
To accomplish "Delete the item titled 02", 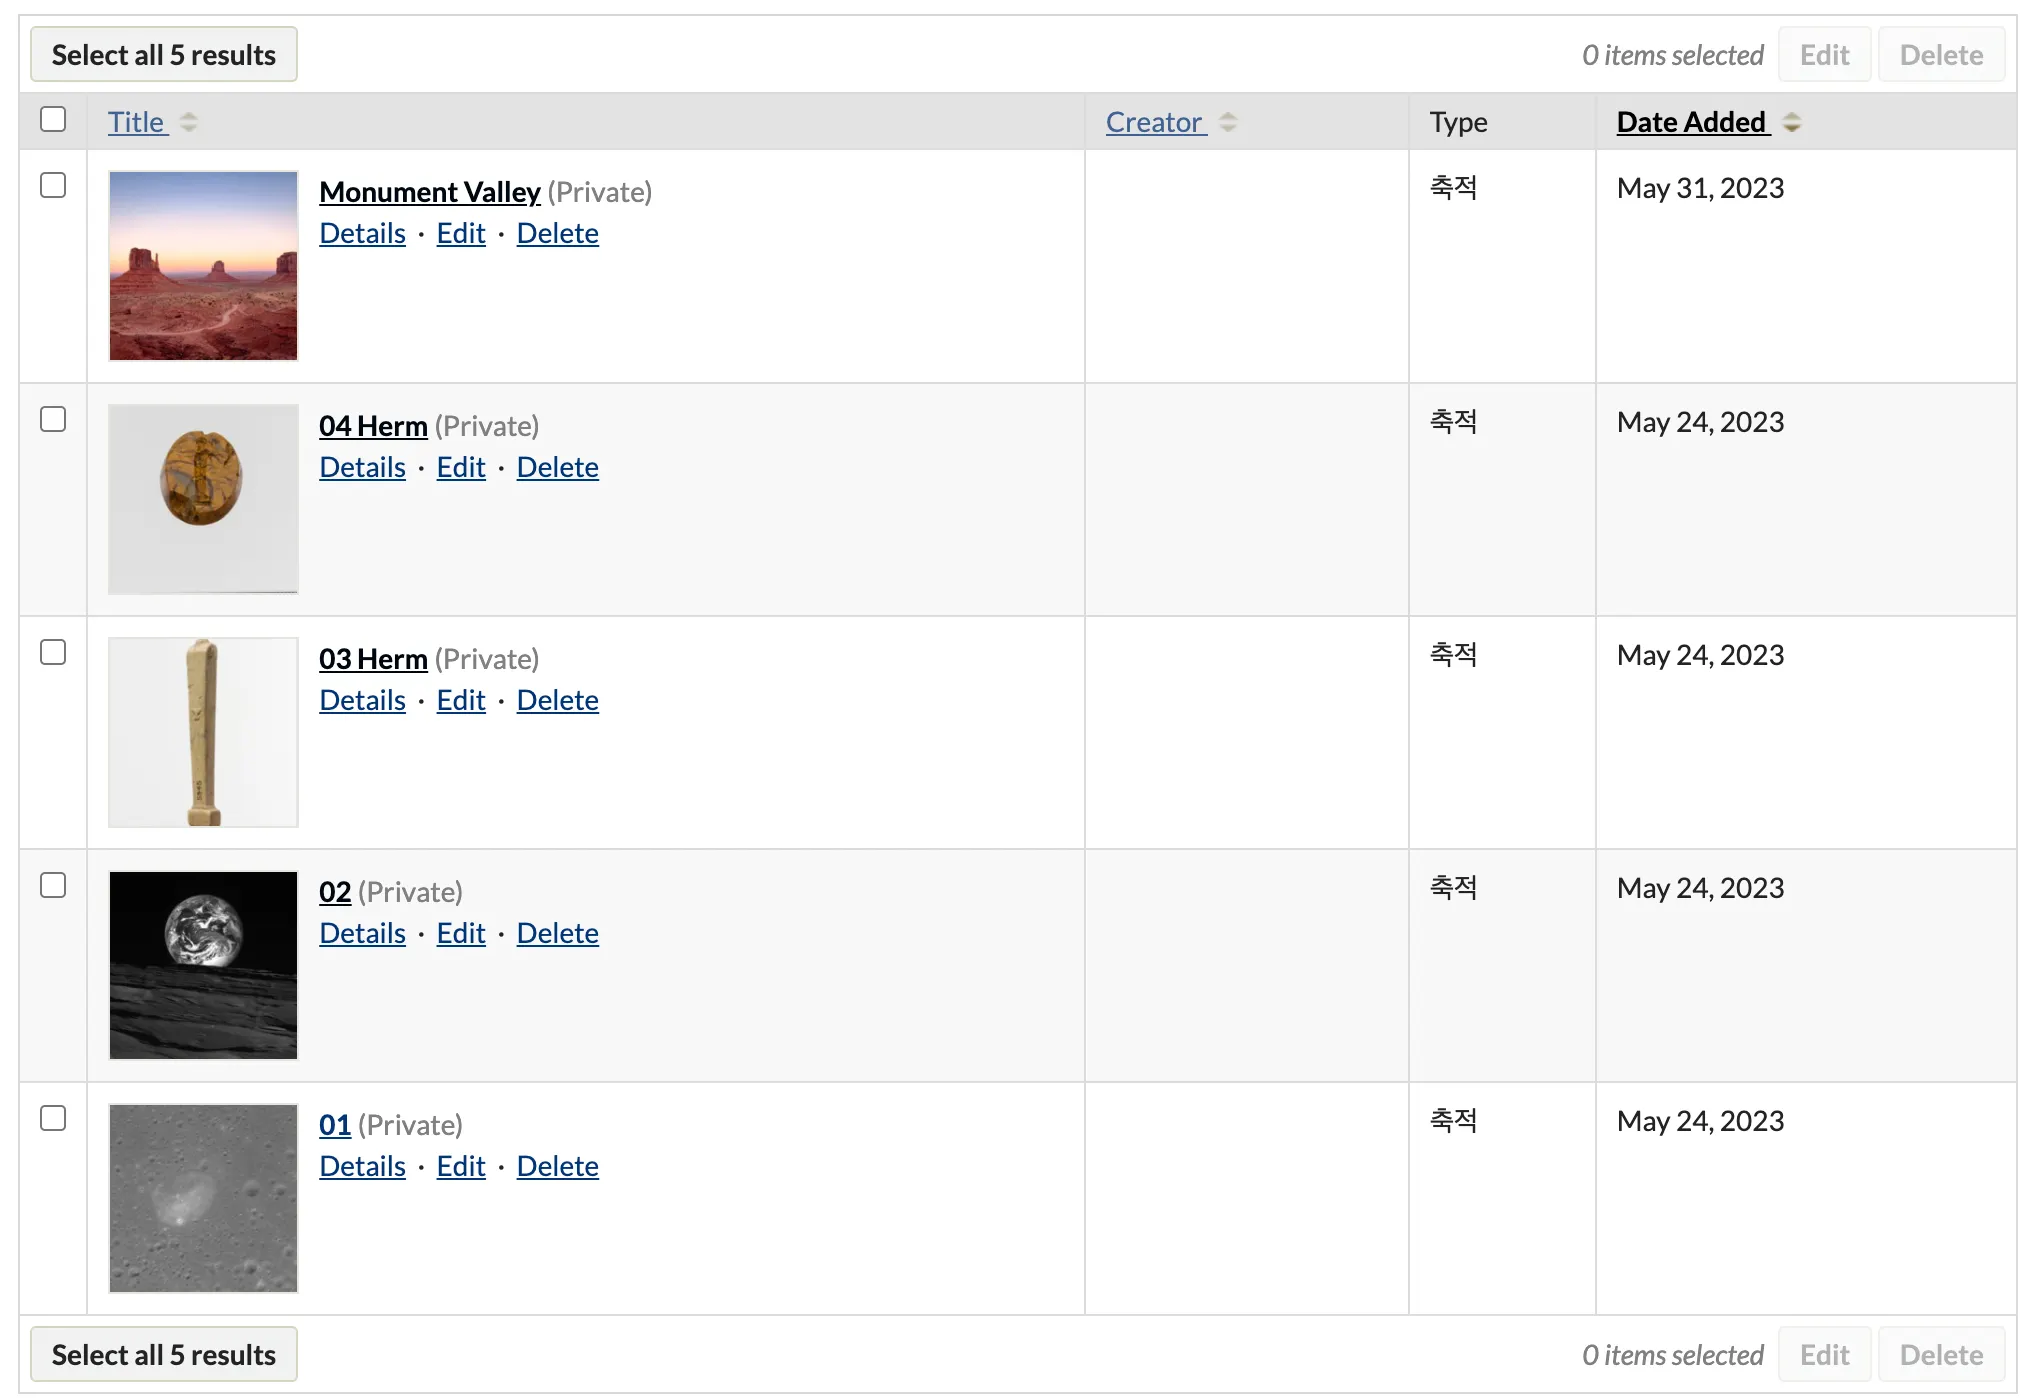I will point(557,933).
